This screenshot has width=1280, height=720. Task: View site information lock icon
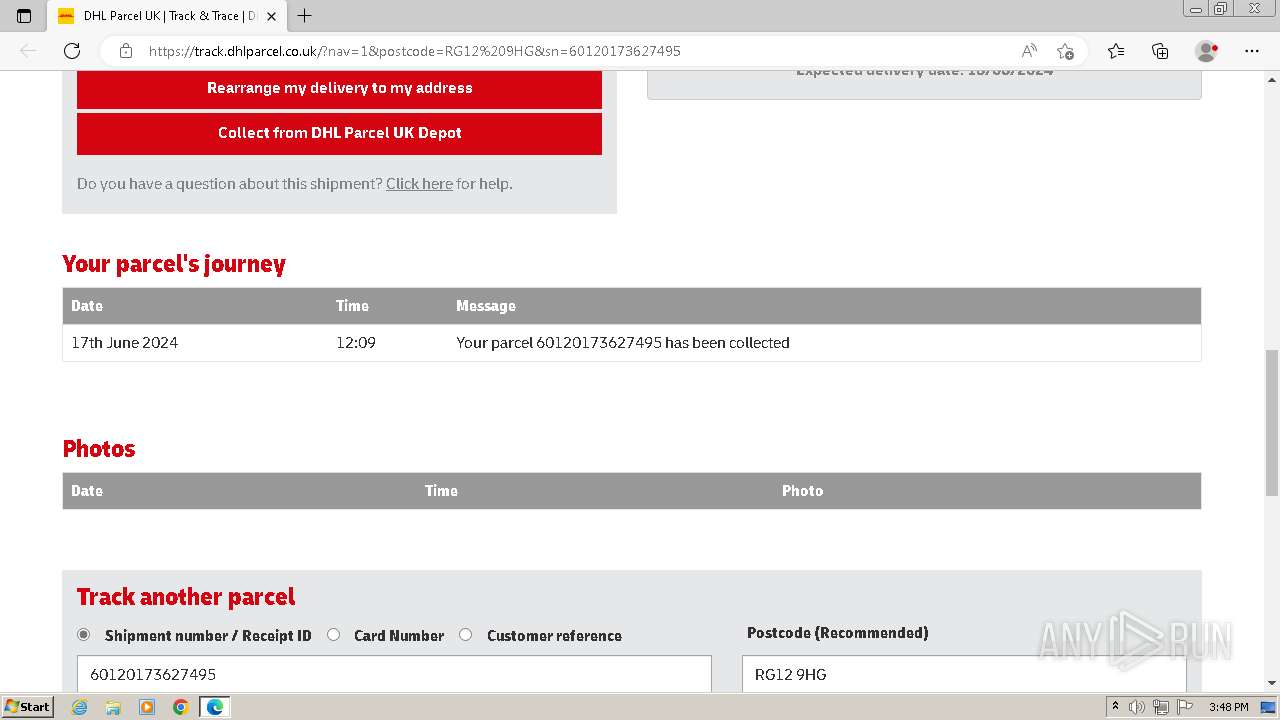coord(126,51)
